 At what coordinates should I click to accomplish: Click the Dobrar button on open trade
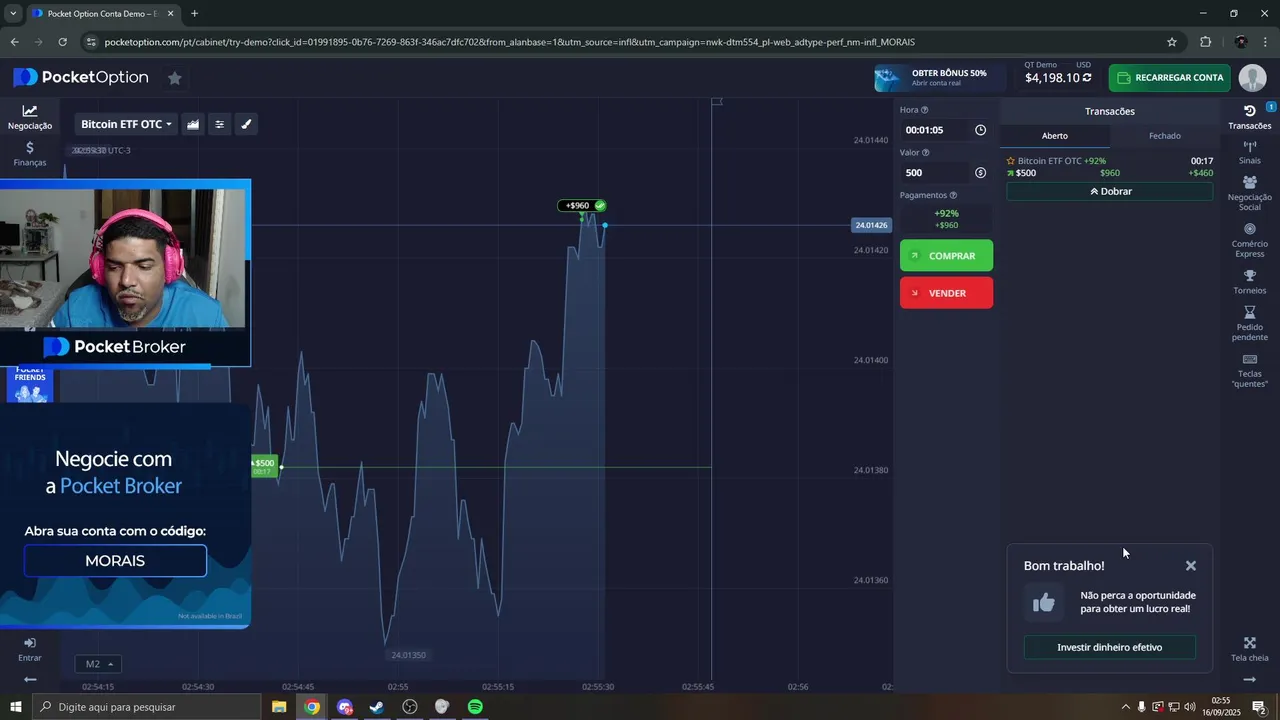tap(1110, 191)
